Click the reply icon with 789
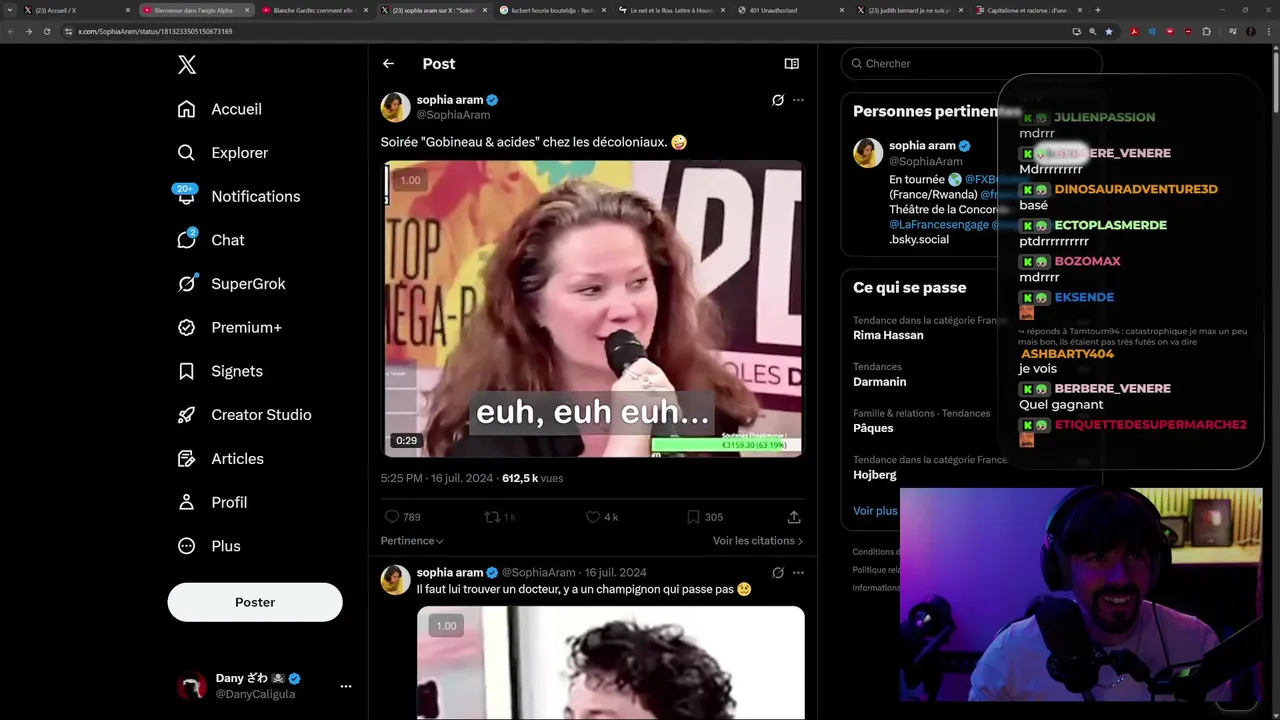This screenshot has height=720, width=1280. point(392,517)
